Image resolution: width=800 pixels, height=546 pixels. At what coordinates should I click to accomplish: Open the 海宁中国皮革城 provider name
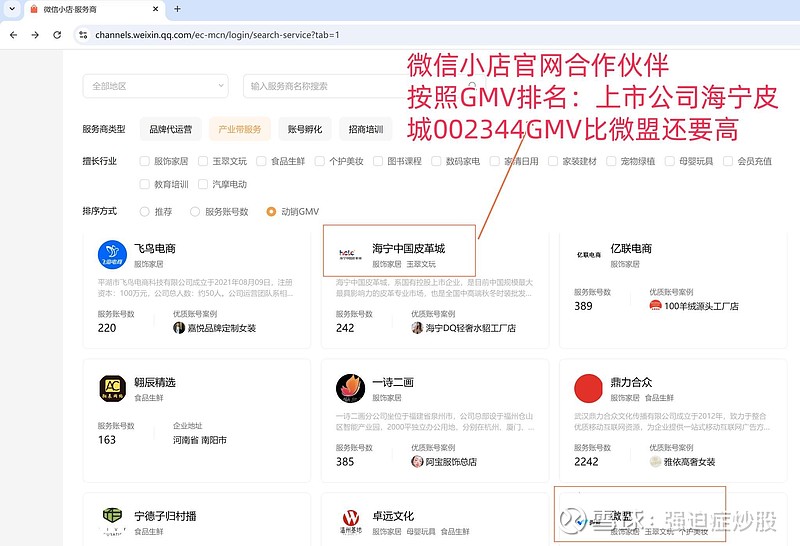[409, 249]
